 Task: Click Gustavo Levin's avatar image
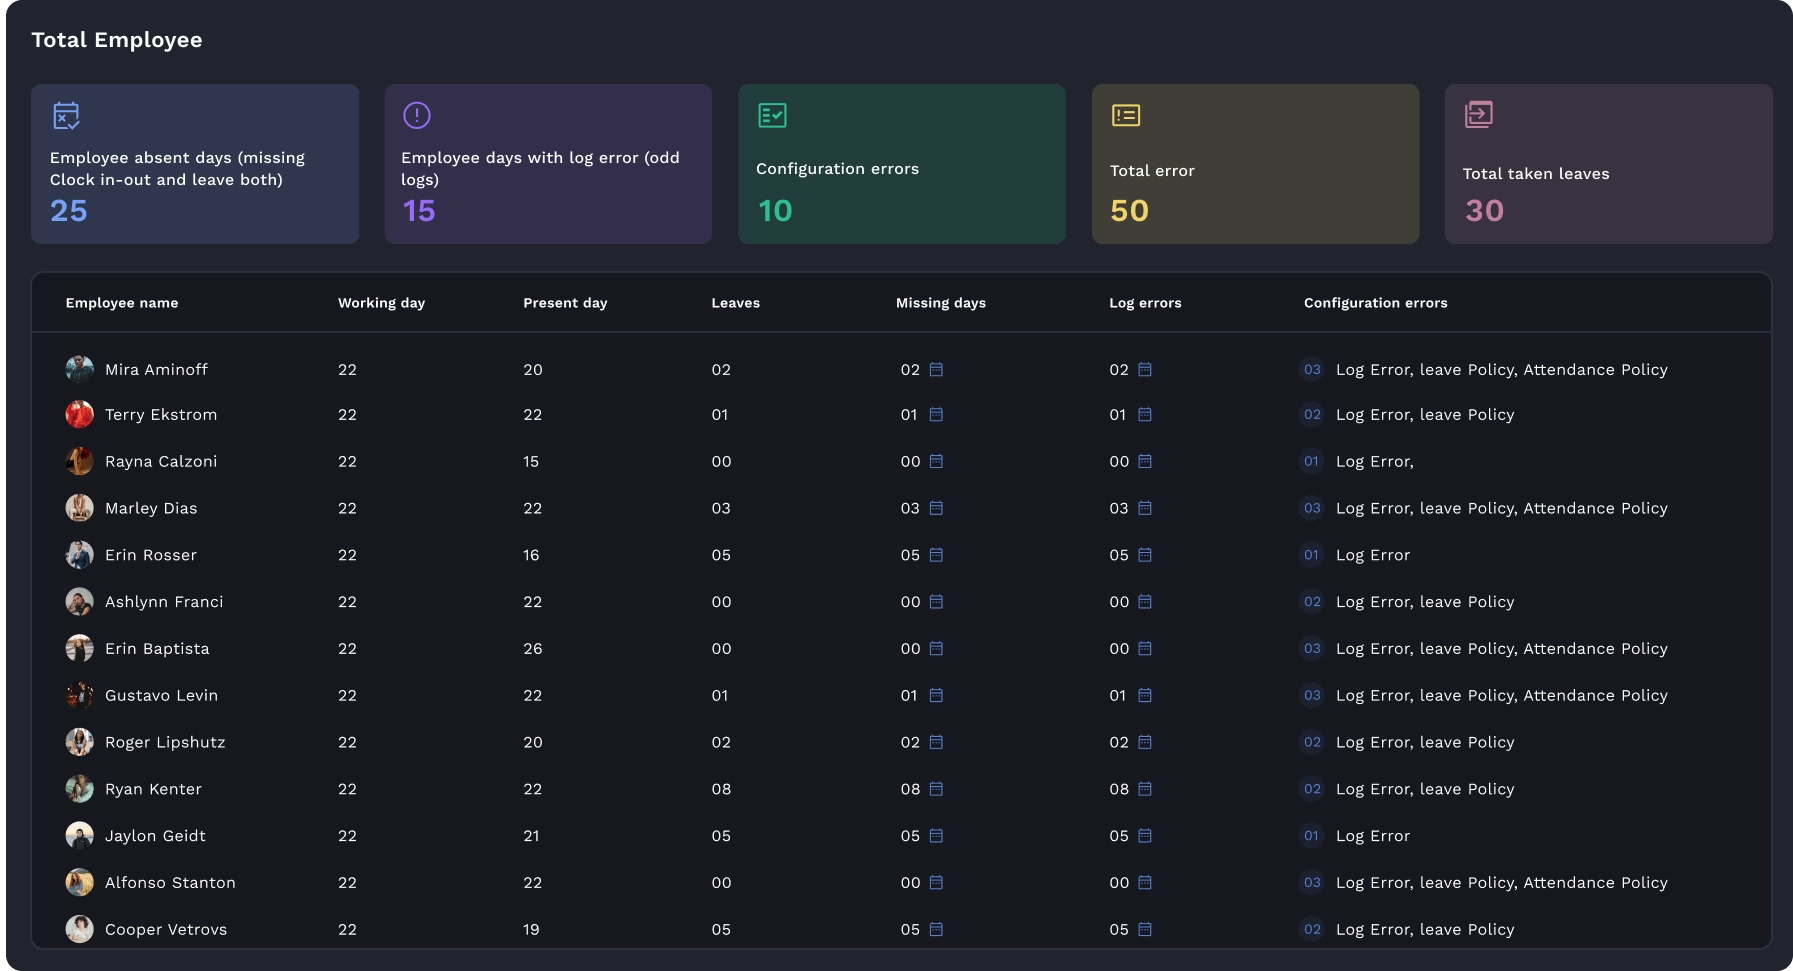[79, 695]
